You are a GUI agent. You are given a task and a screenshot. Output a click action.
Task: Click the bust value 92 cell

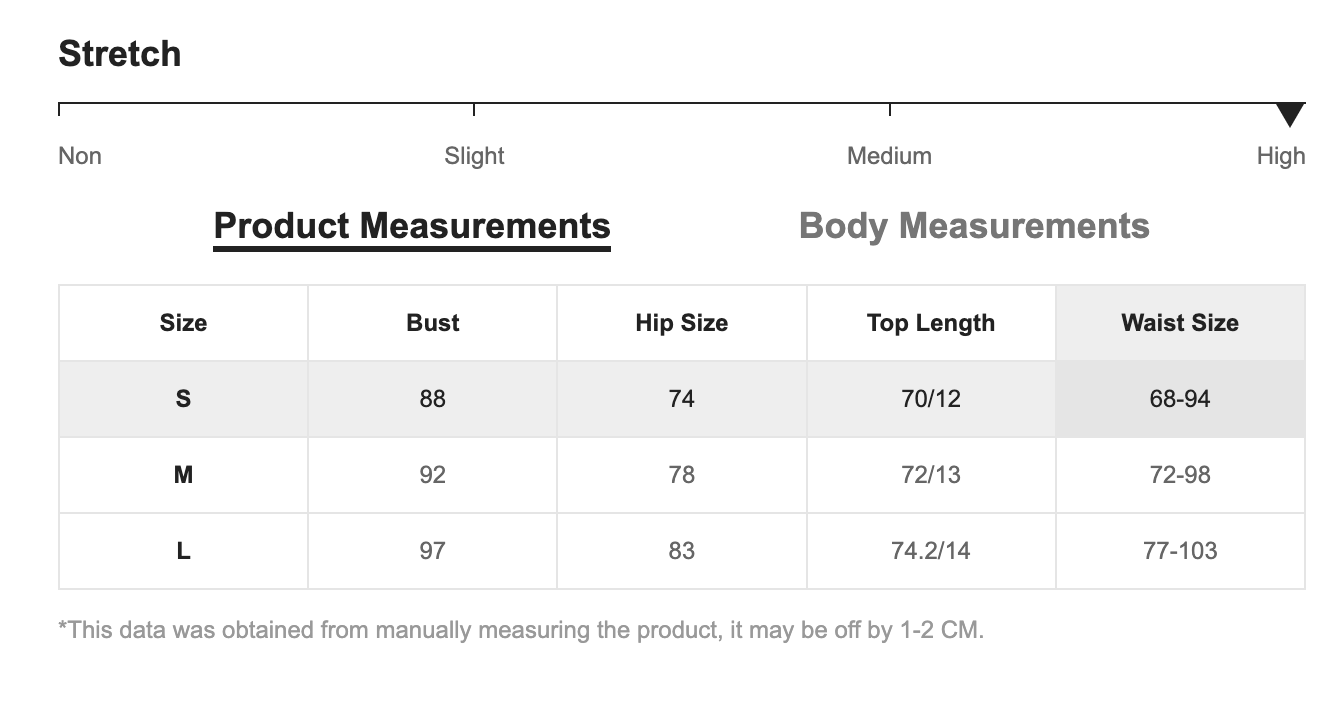(x=432, y=475)
